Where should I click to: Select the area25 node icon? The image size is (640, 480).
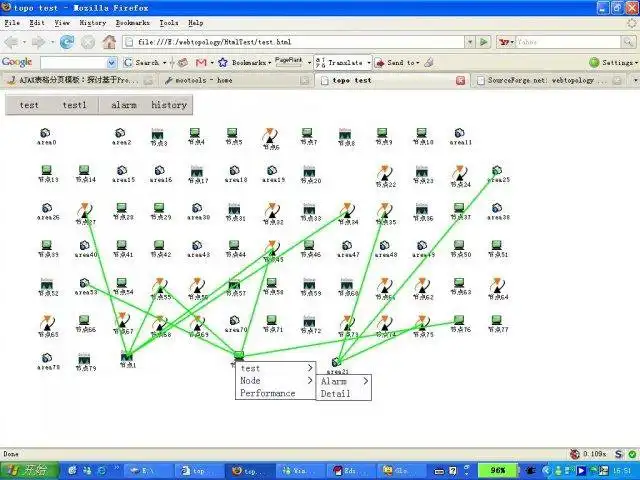click(x=497, y=171)
